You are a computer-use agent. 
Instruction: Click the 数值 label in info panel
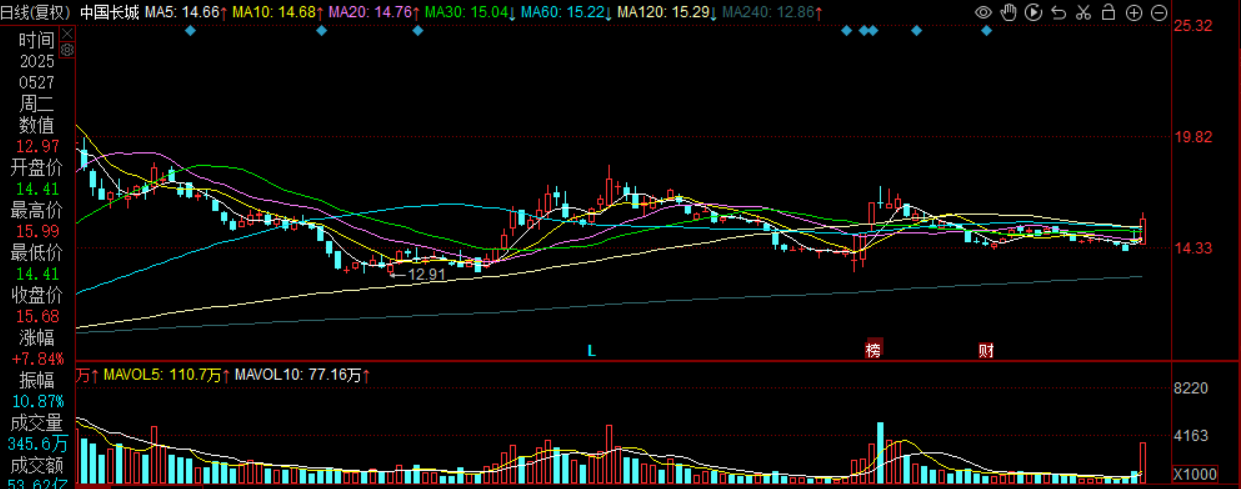[36, 125]
